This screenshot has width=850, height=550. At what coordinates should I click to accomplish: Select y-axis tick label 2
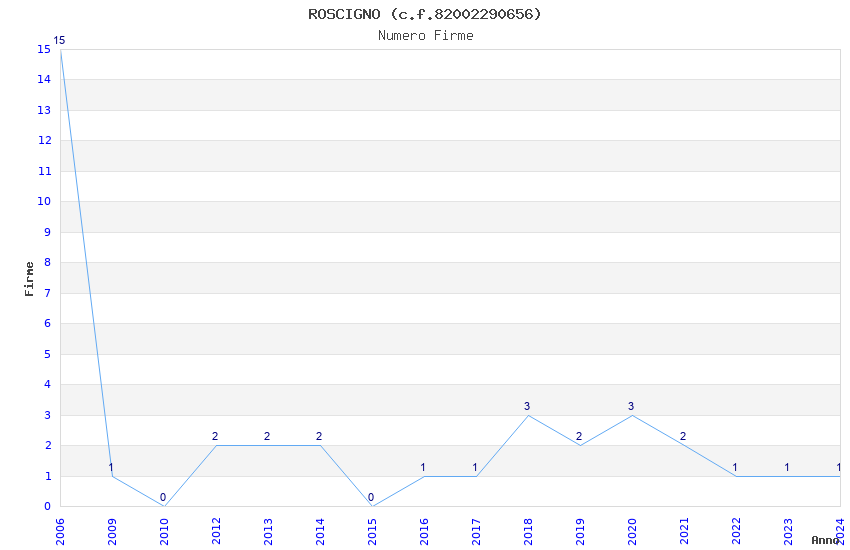tap(48, 445)
